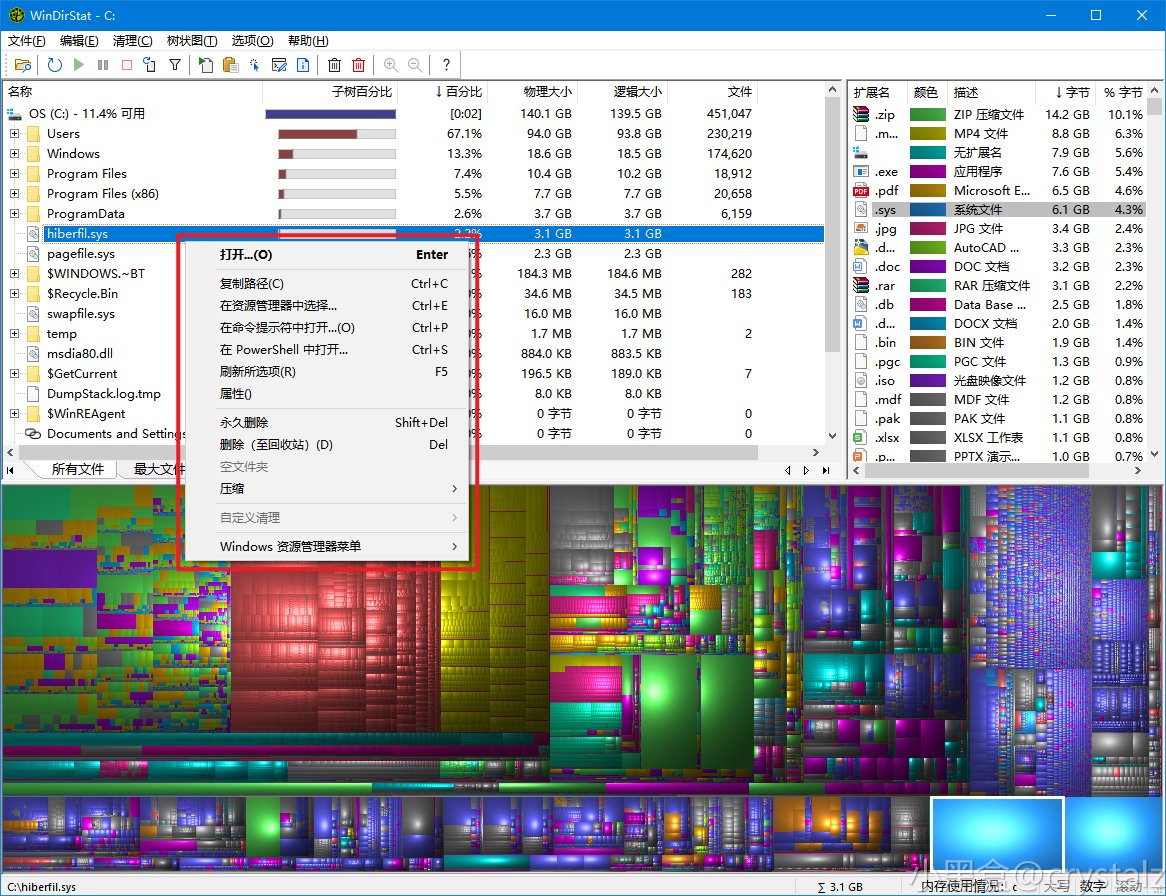Click the .rar archive icon in extension list
The image size is (1166, 896).
[x=860, y=286]
